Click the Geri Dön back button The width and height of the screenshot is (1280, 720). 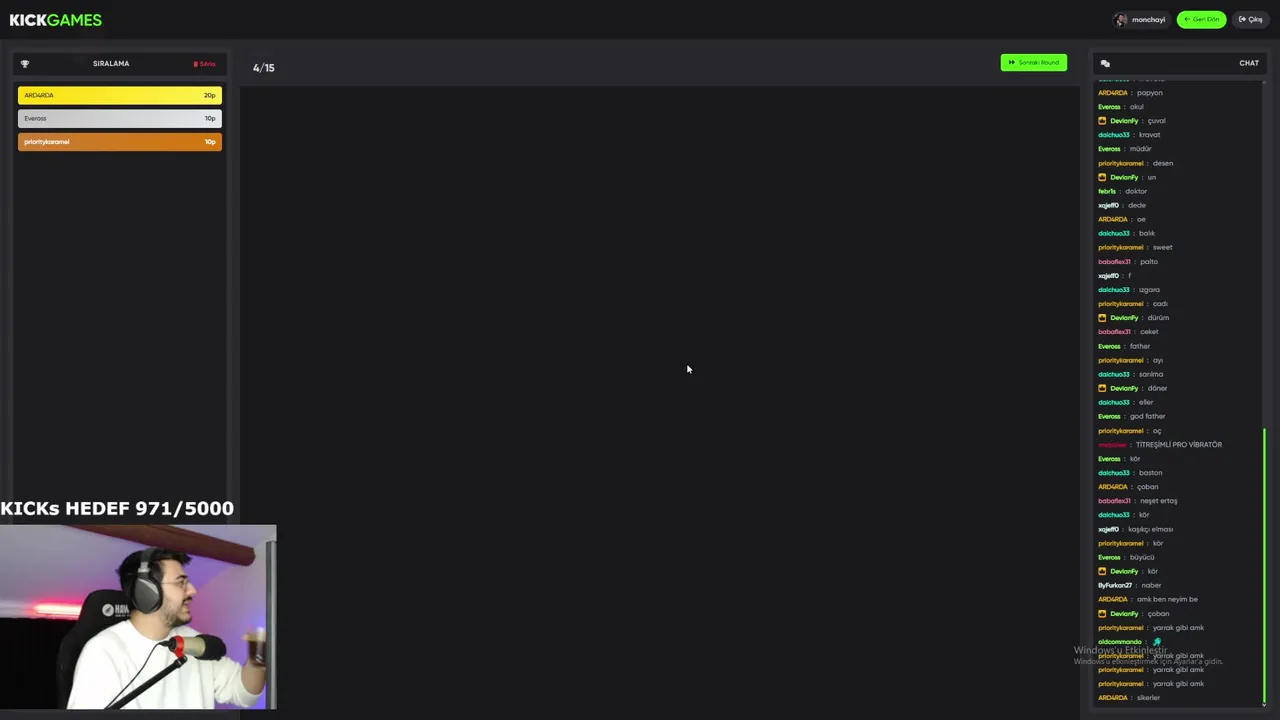pos(1201,19)
